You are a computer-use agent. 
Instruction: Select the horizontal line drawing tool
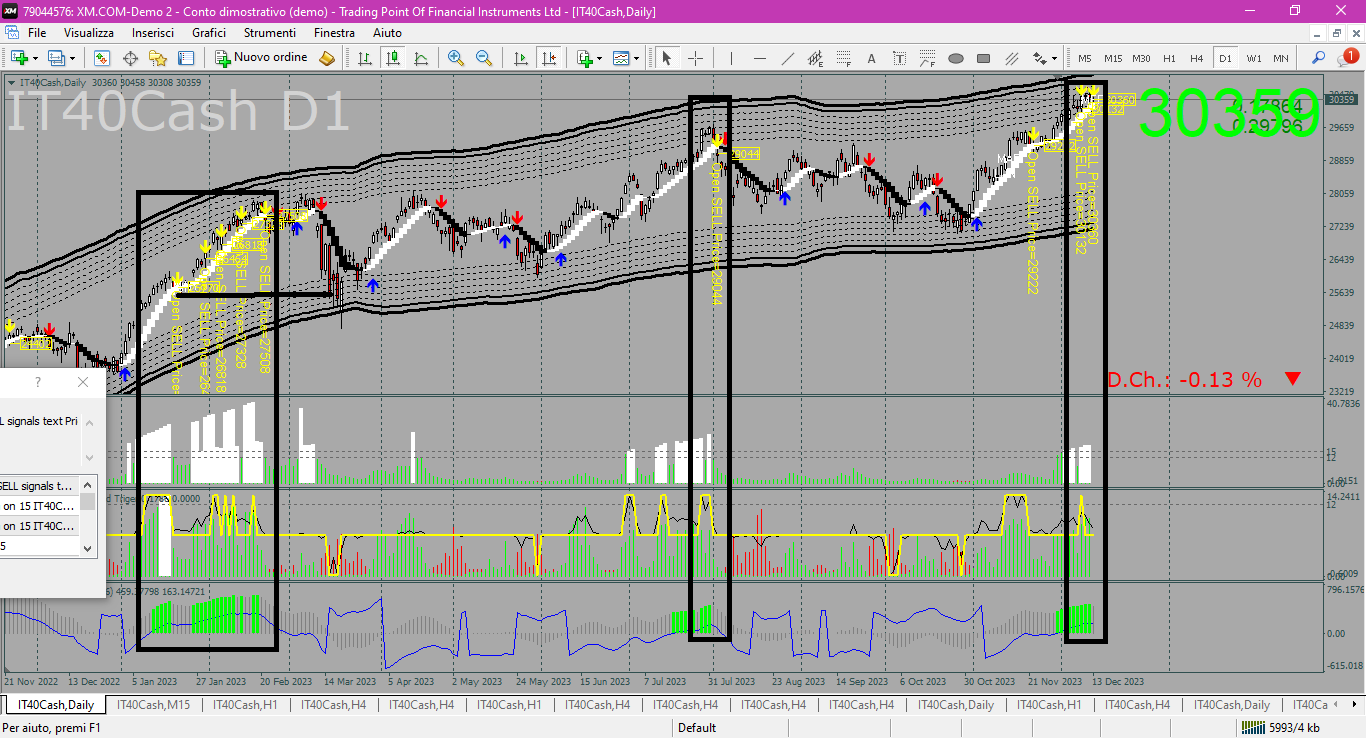760,58
